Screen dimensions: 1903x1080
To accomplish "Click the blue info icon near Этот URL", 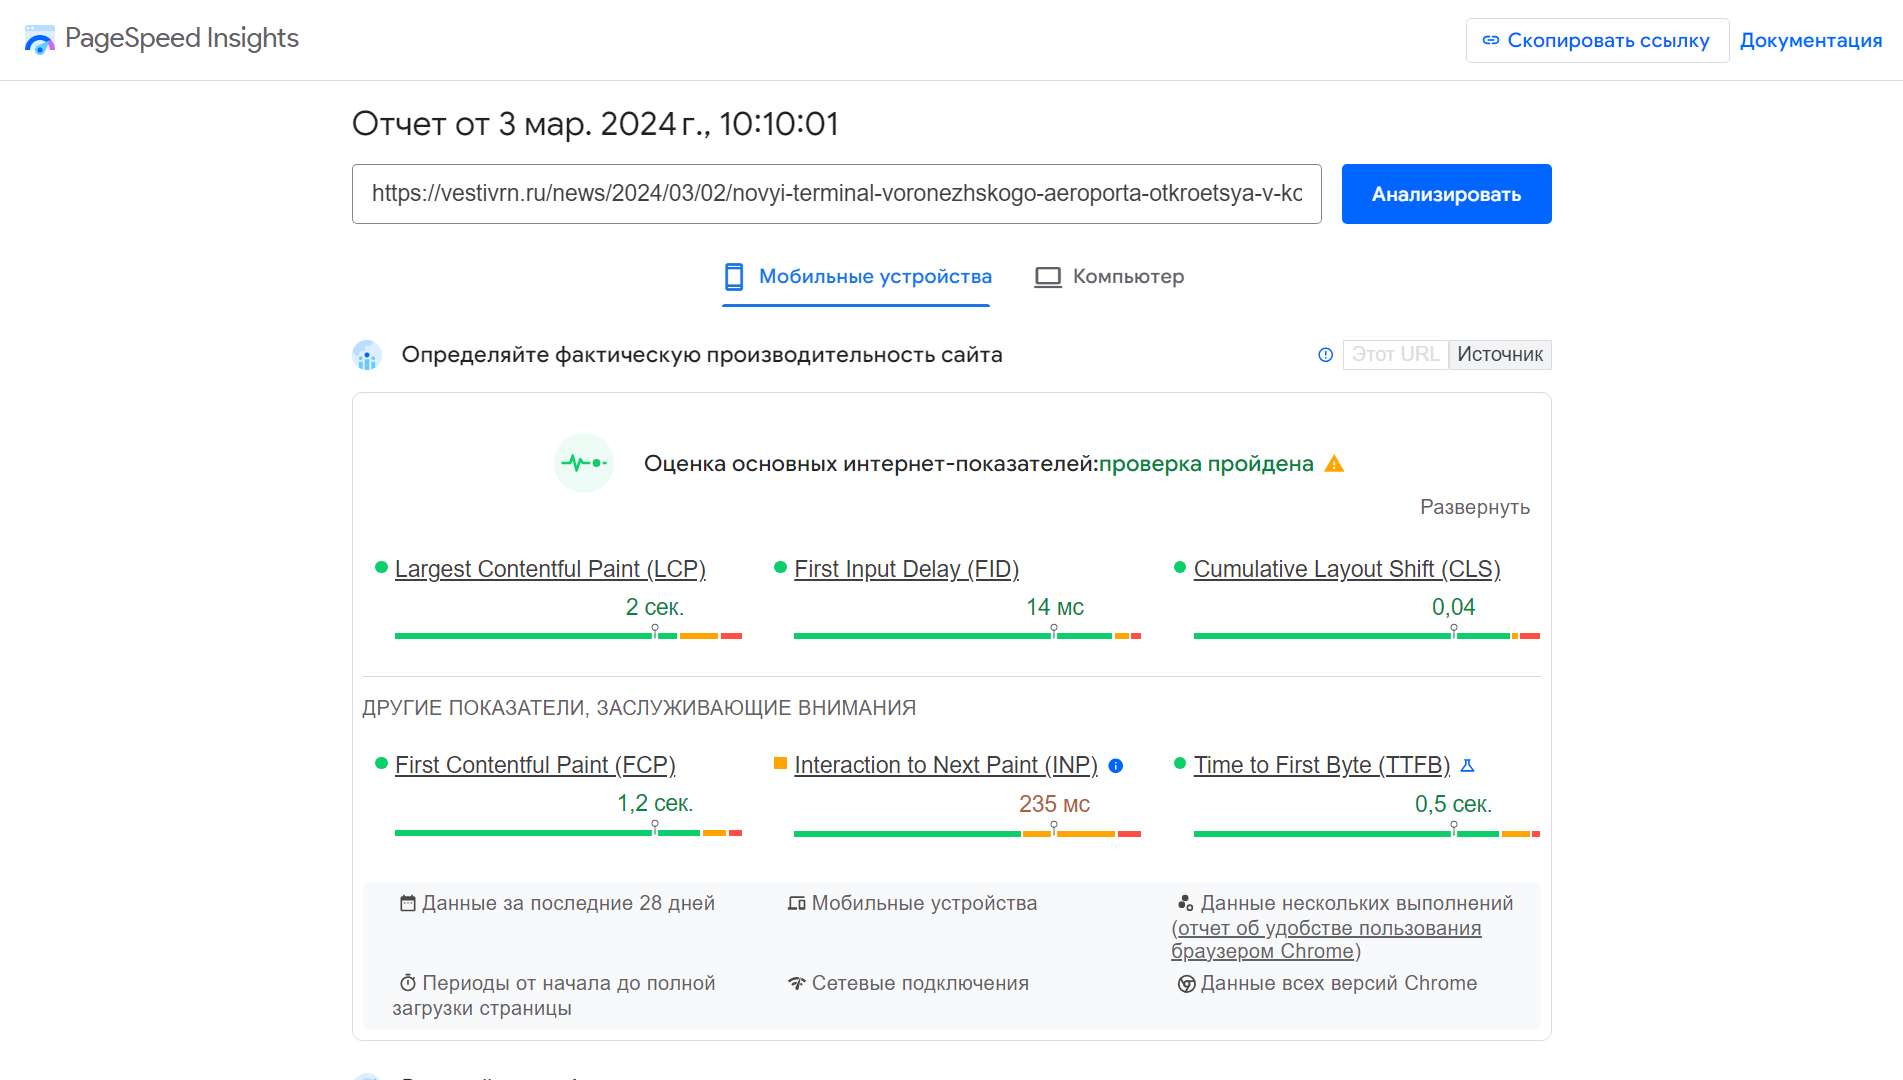I will (1325, 355).
